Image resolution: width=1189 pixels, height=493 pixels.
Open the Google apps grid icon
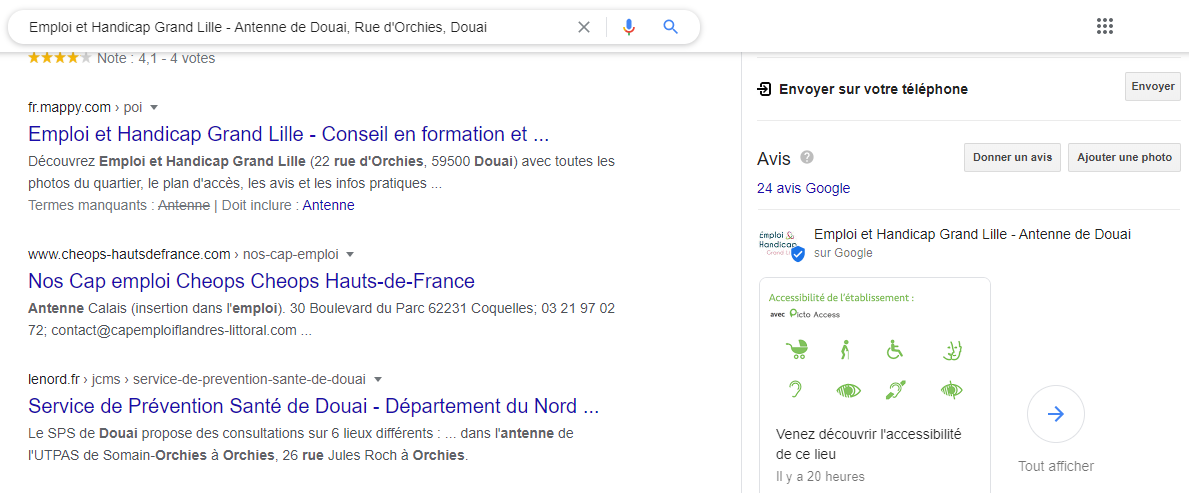click(1105, 27)
